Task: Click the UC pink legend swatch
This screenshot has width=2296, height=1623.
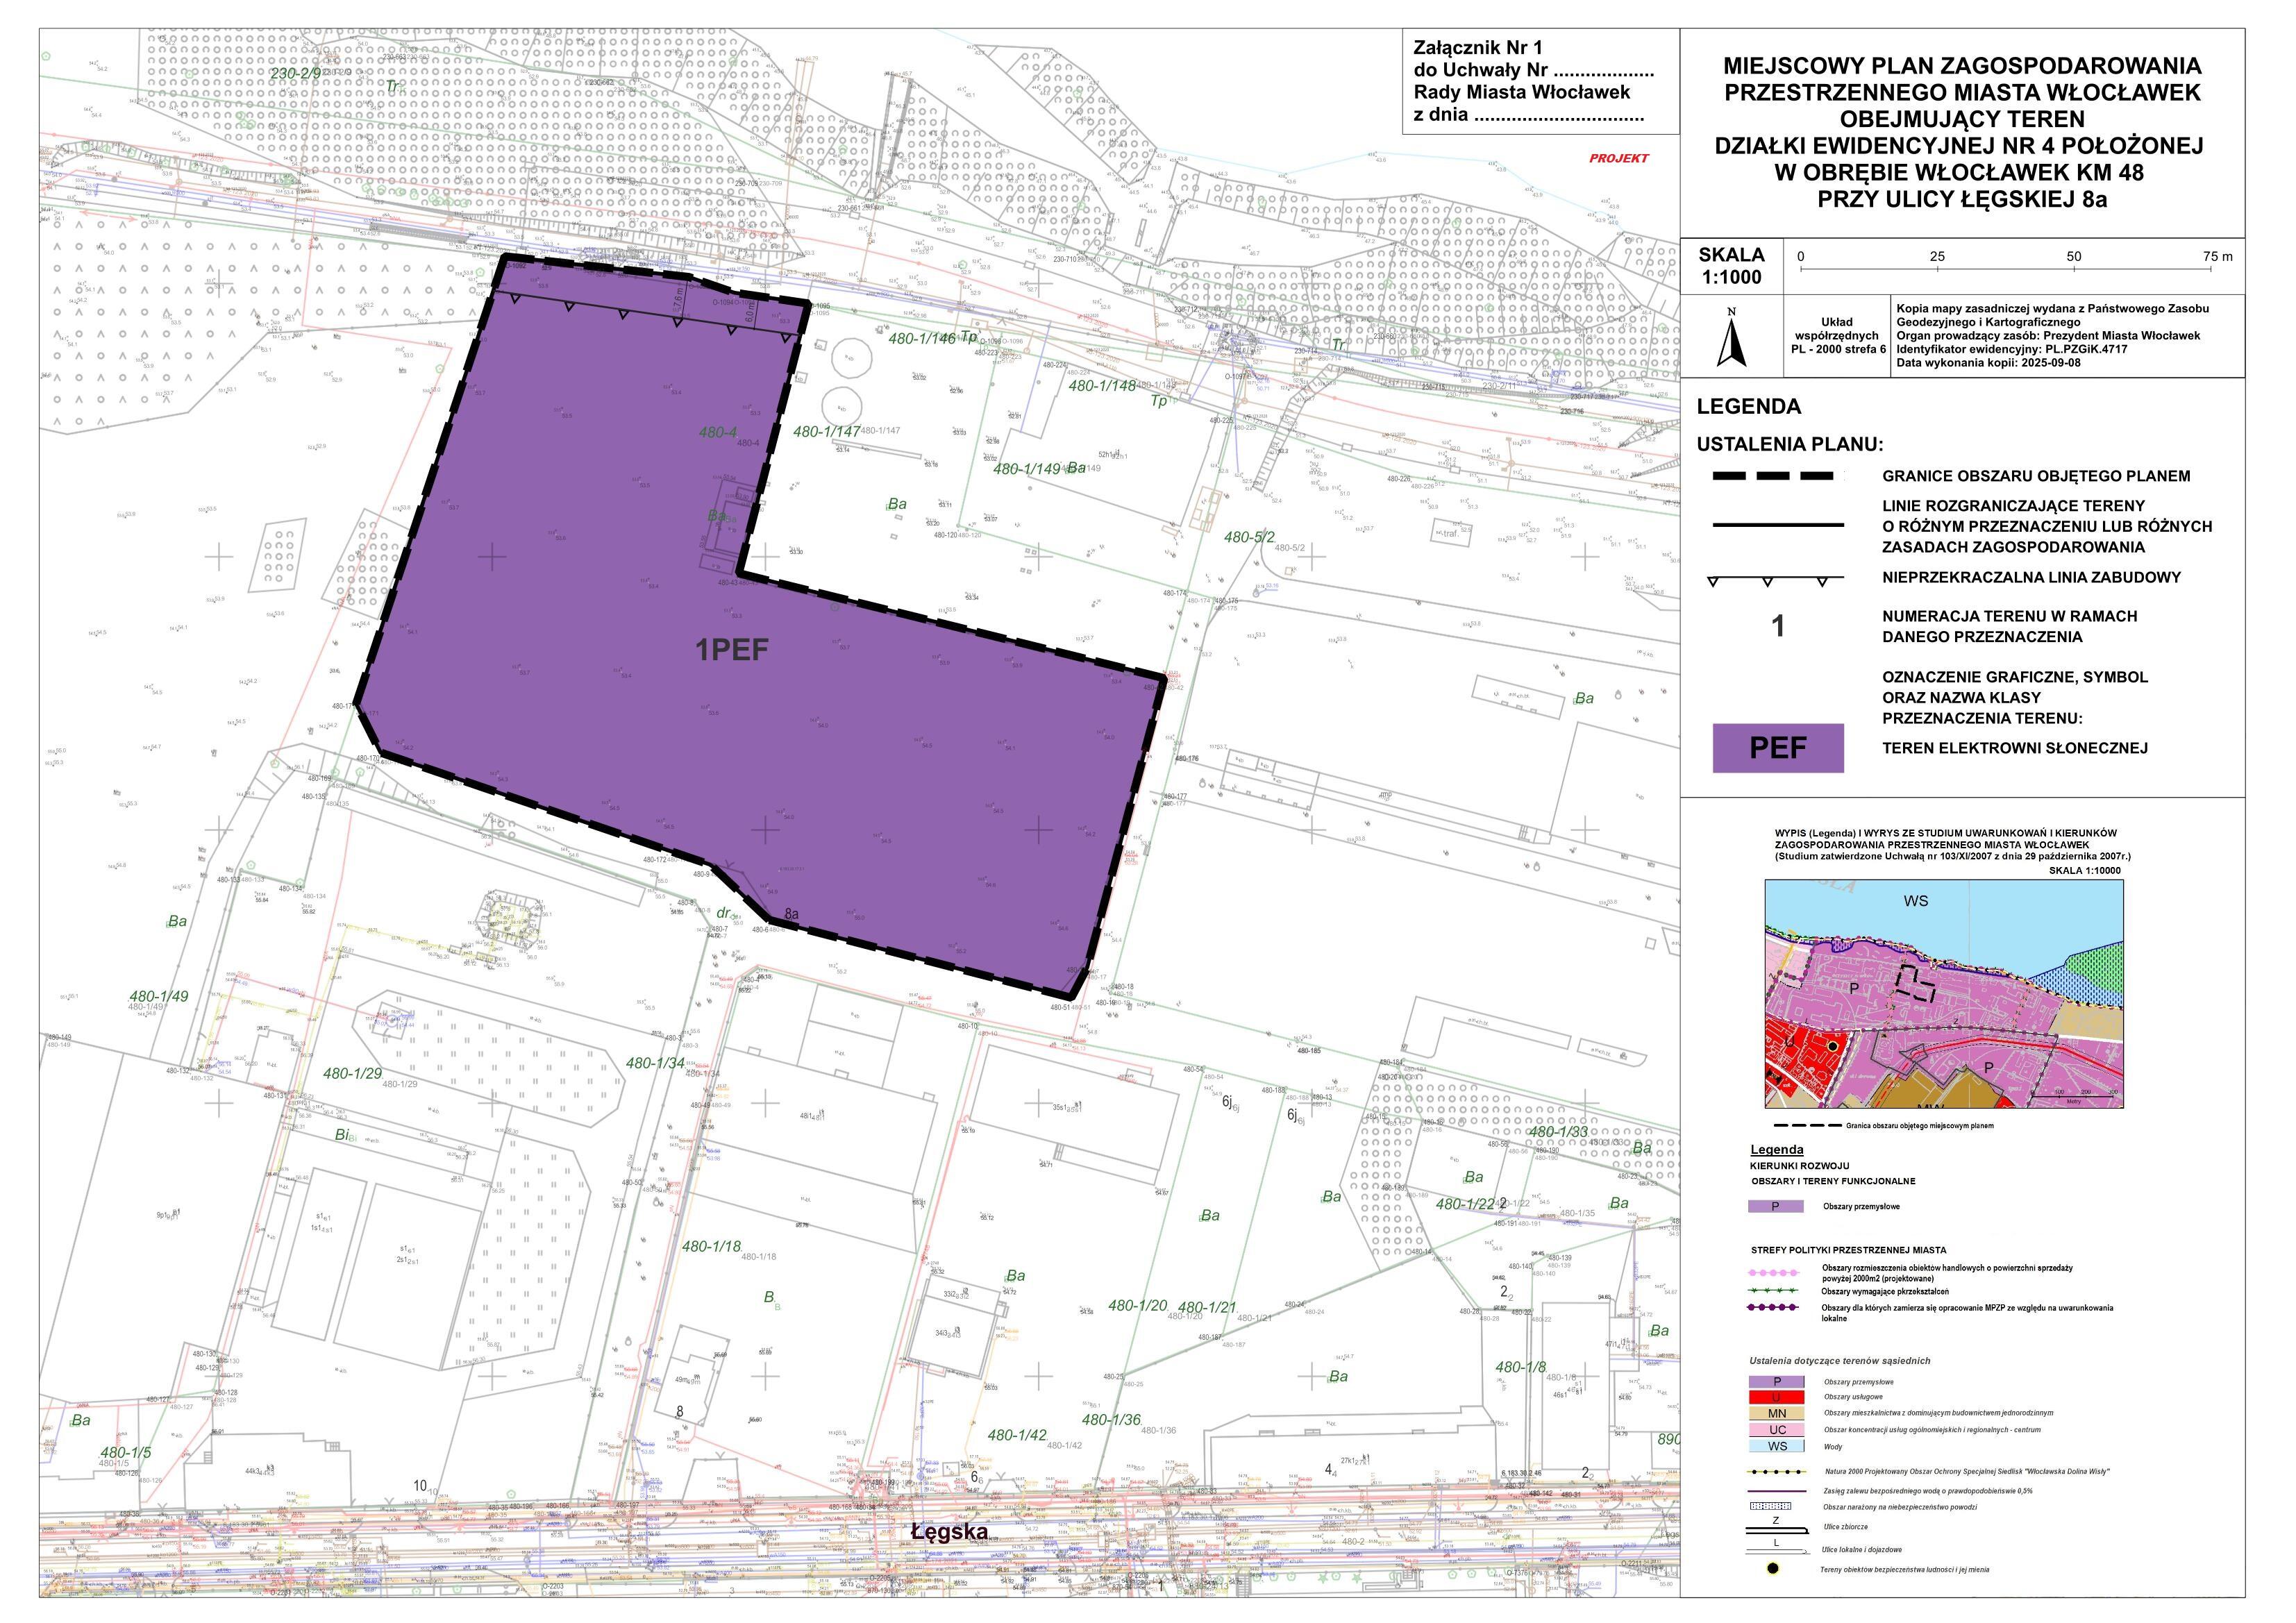Action: (1776, 1430)
